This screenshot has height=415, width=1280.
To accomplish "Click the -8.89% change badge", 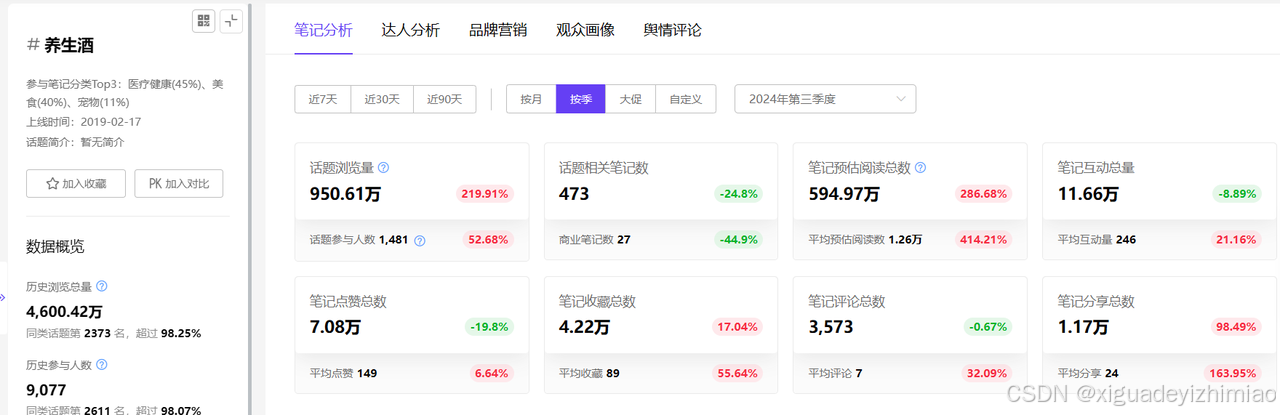I will click(x=1235, y=194).
